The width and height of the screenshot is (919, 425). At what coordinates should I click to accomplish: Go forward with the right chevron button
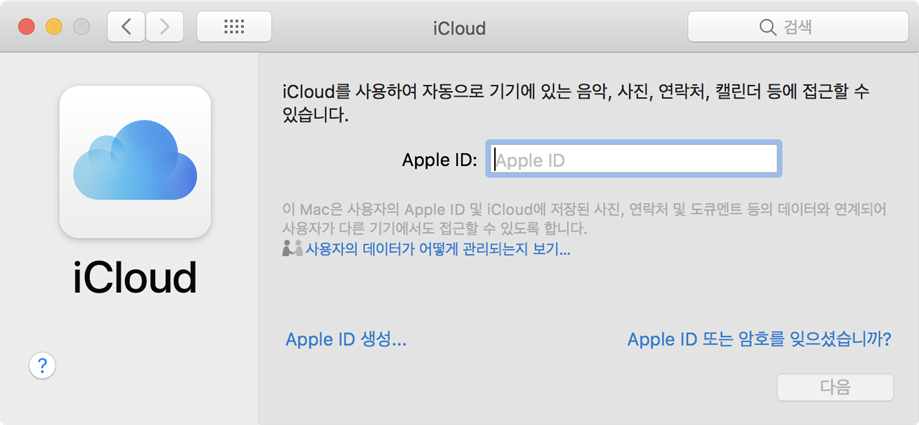click(165, 27)
